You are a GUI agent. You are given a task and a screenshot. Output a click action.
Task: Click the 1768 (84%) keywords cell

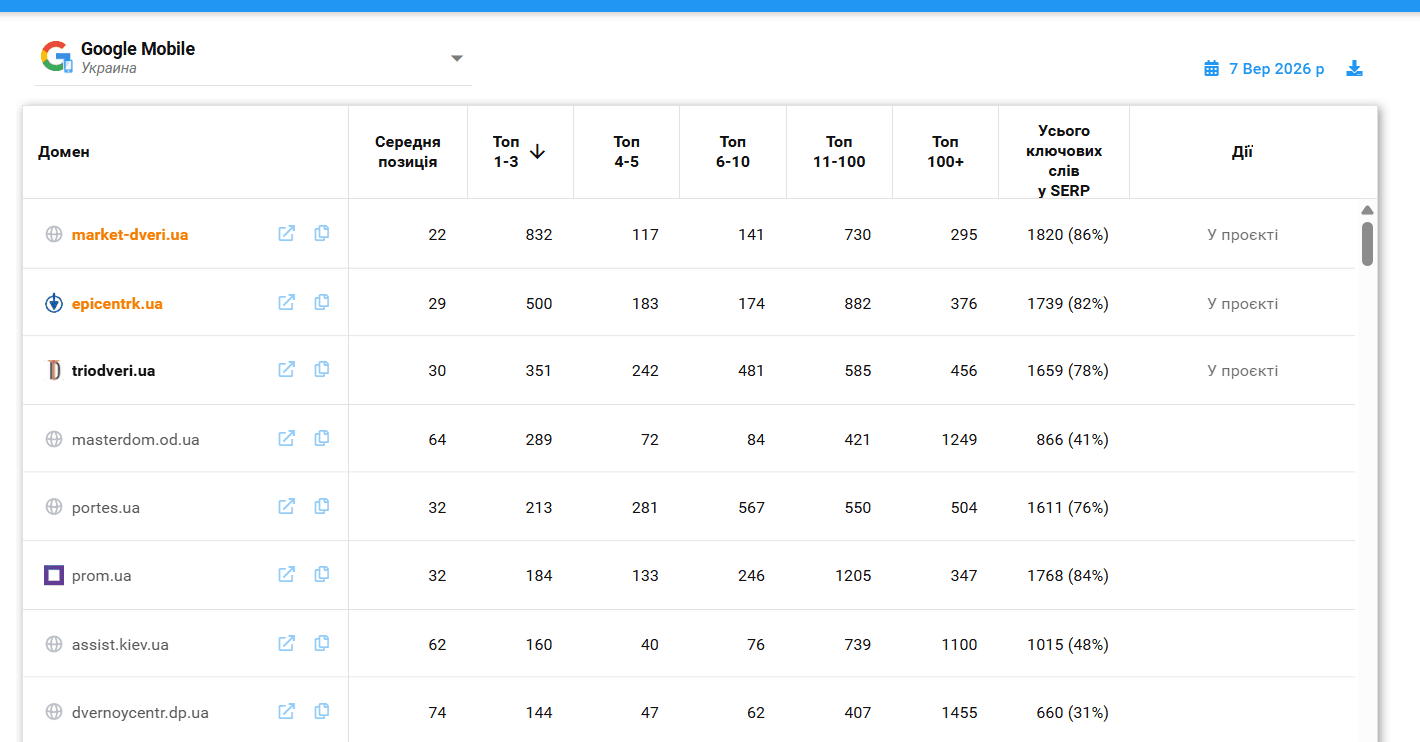pos(1068,576)
